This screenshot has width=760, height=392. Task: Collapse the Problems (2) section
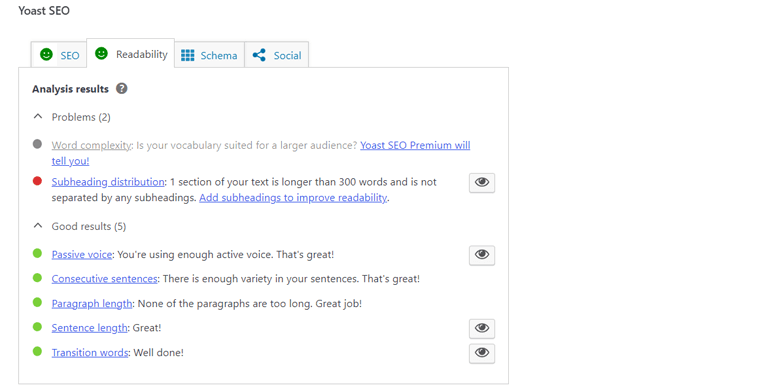click(72, 117)
